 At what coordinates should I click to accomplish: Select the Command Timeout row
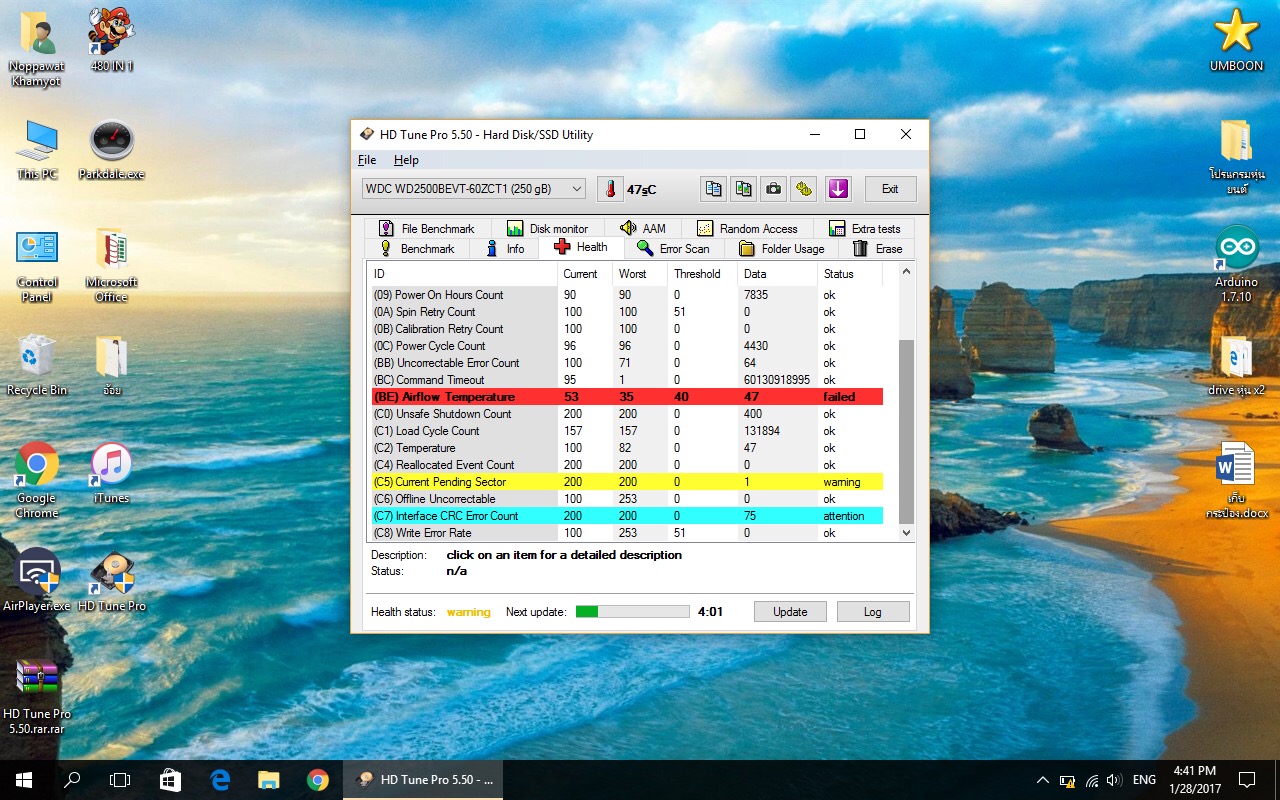626,380
